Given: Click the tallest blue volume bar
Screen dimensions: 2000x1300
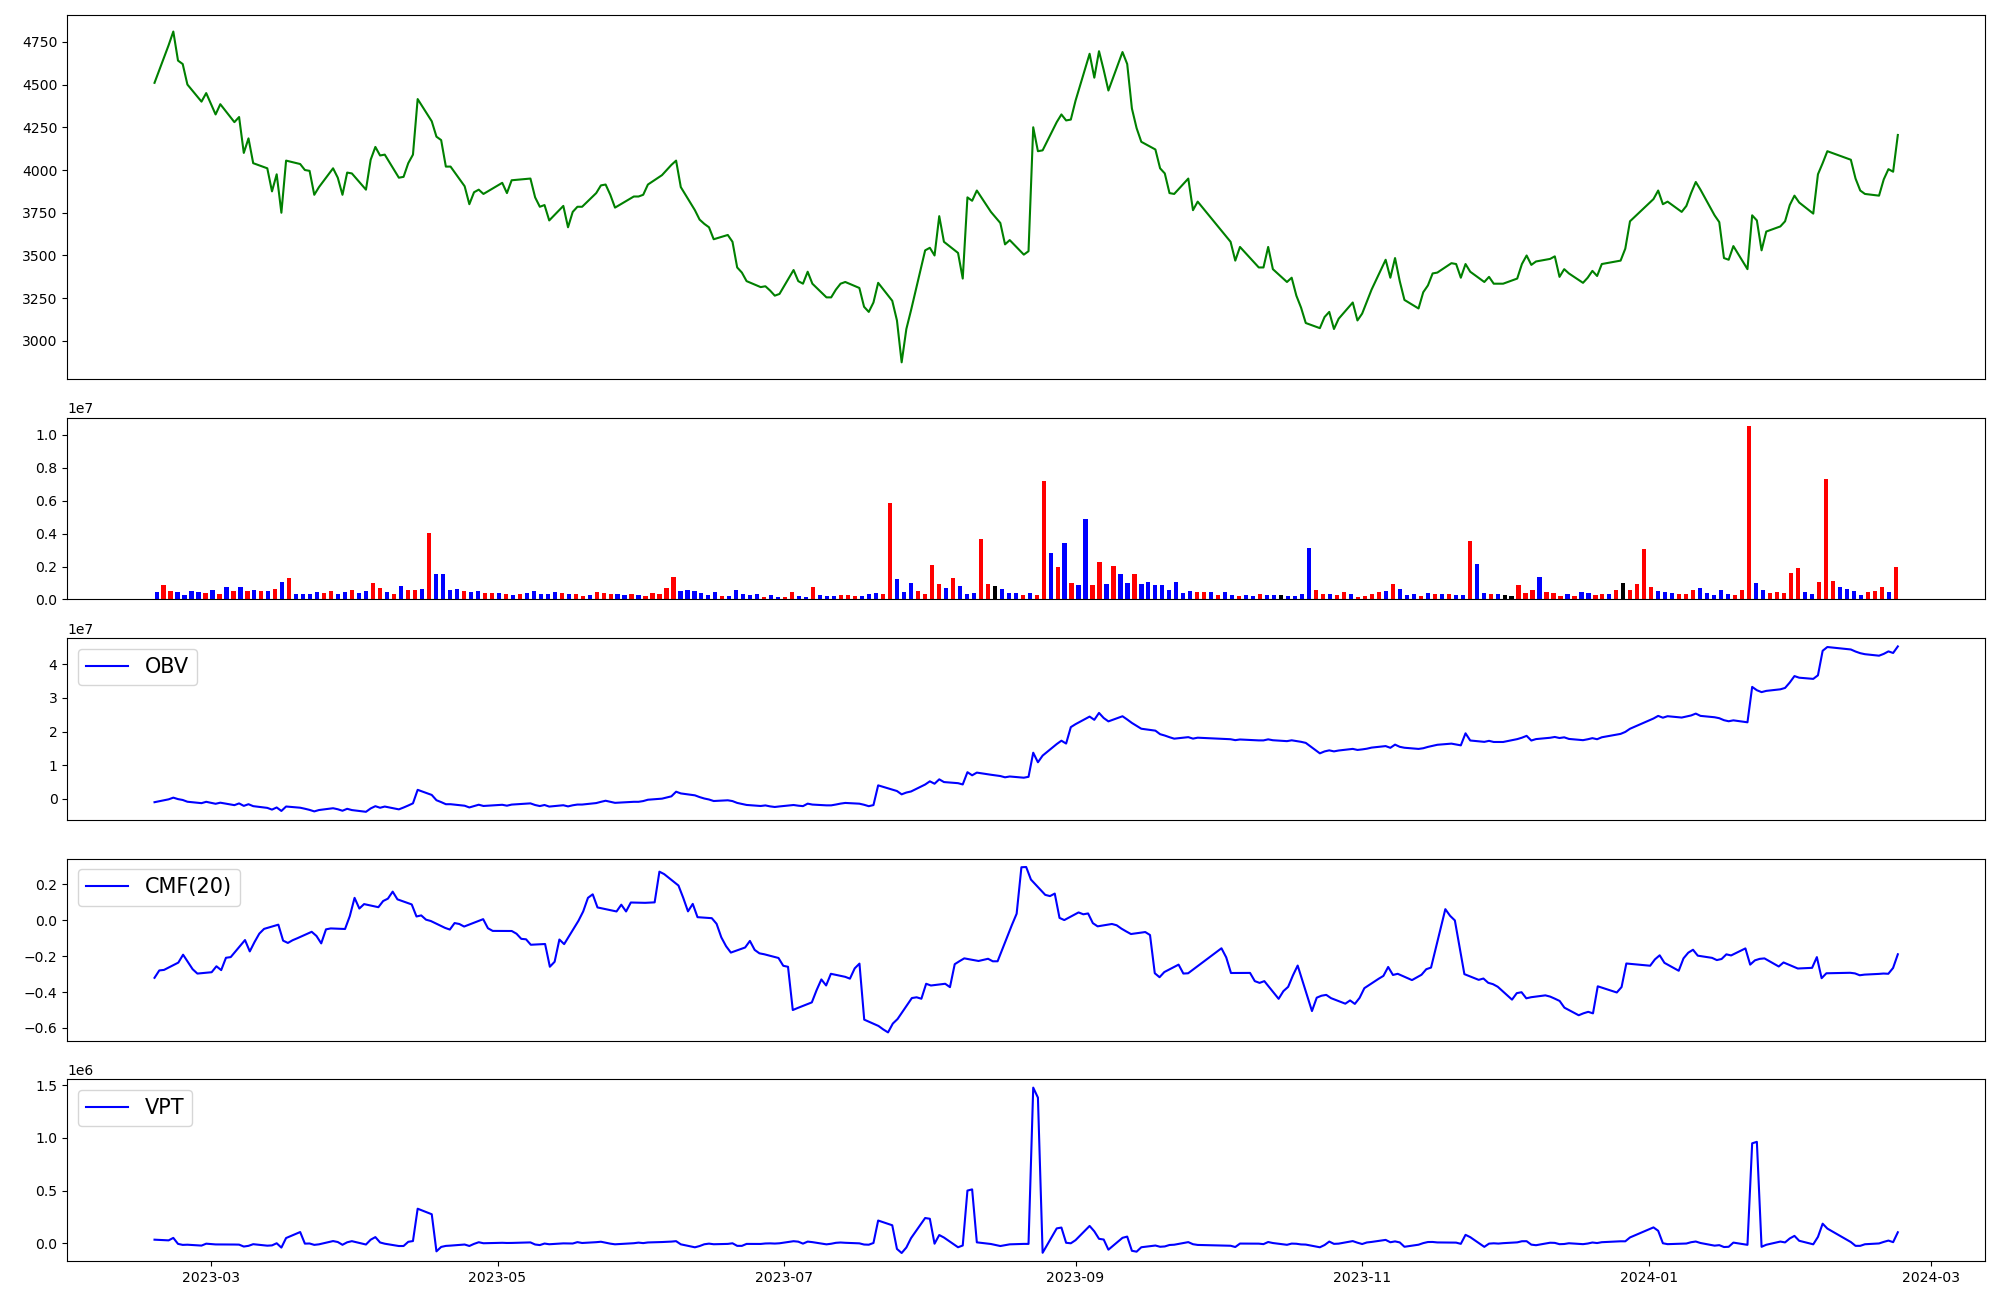Looking at the screenshot, I should click(1085, 558).
